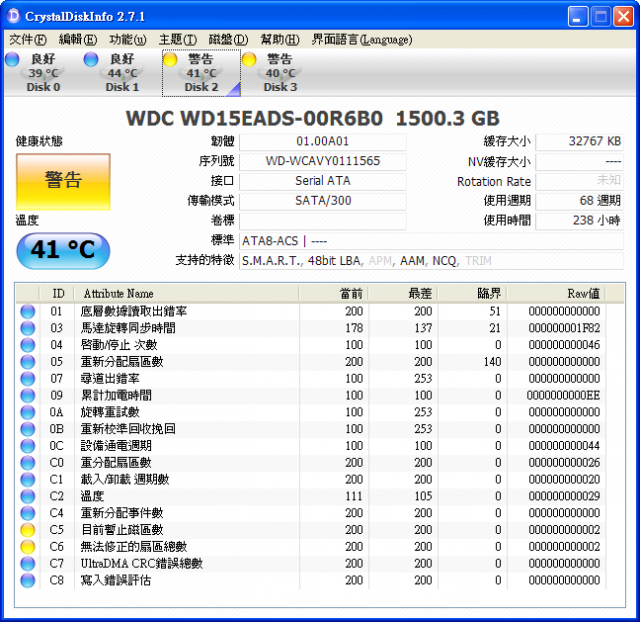Click the supported features field with S.M.A.R.T.
Screen dimensions: 640x622
pyautogui.click(x=431, y=261)
